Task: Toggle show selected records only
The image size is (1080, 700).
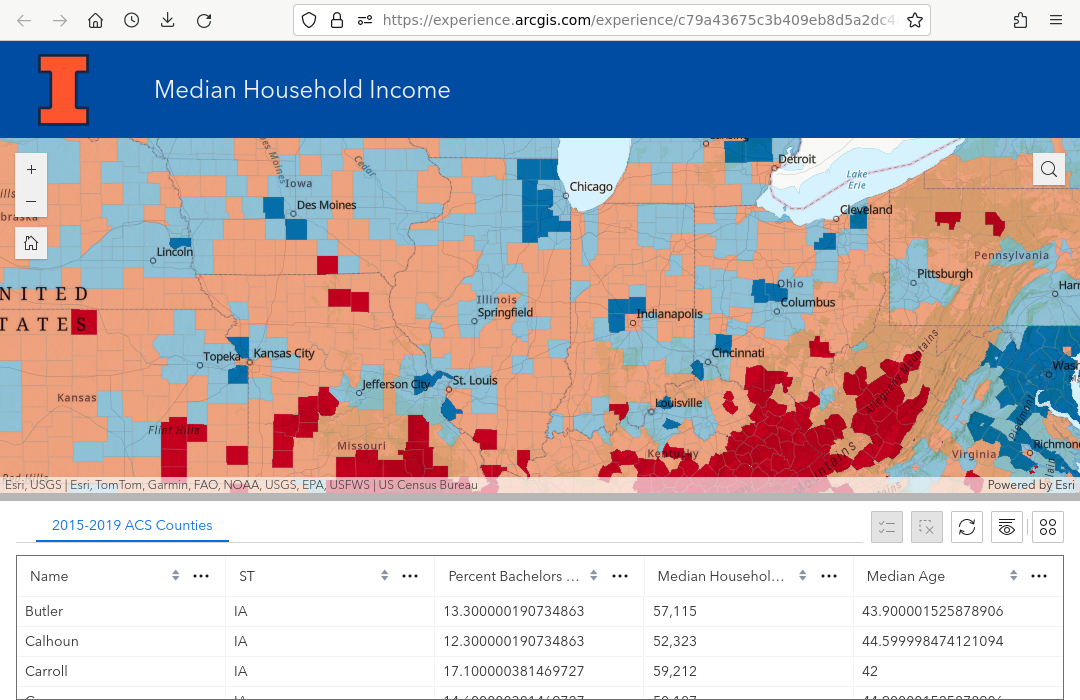Action: (887, 527)
